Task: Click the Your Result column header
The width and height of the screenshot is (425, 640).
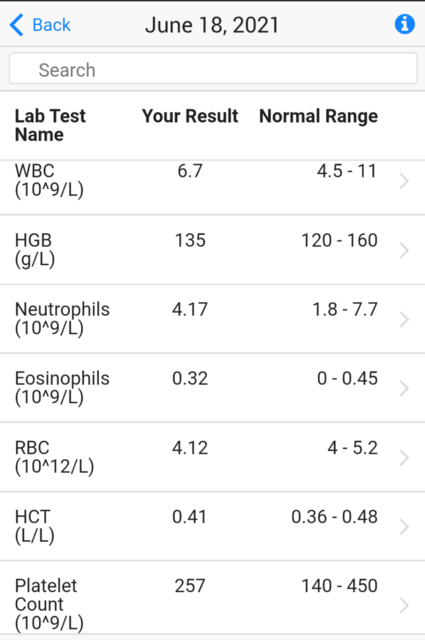Action: [x=190, y=116]
